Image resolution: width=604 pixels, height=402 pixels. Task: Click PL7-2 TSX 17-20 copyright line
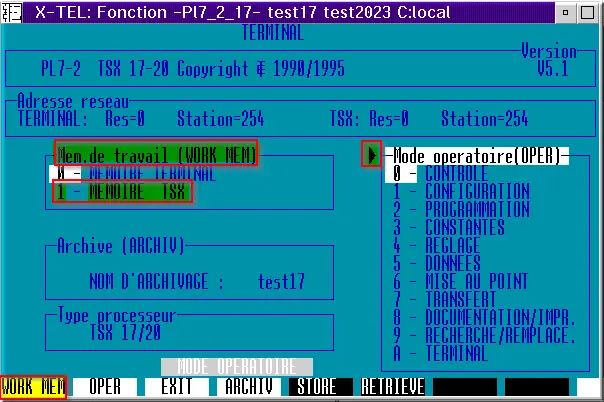[193, 69]
